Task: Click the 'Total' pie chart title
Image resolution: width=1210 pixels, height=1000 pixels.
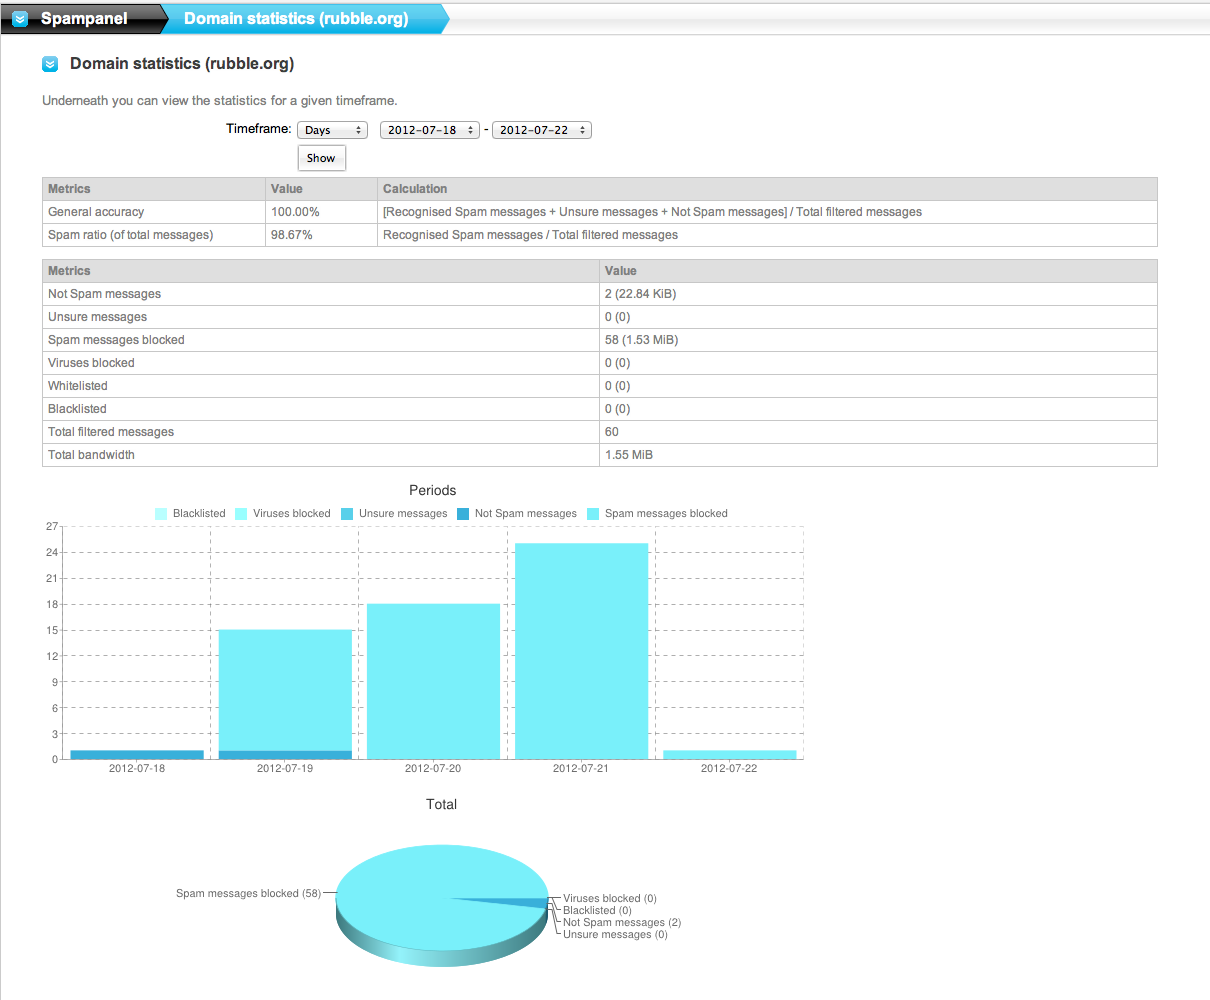Action: click(441, 804)
